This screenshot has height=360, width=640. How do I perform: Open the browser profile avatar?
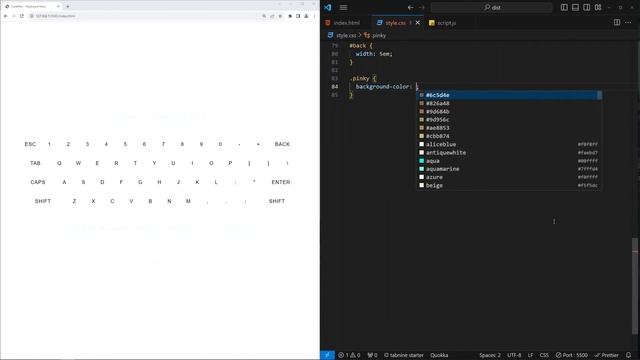(306, 16)
